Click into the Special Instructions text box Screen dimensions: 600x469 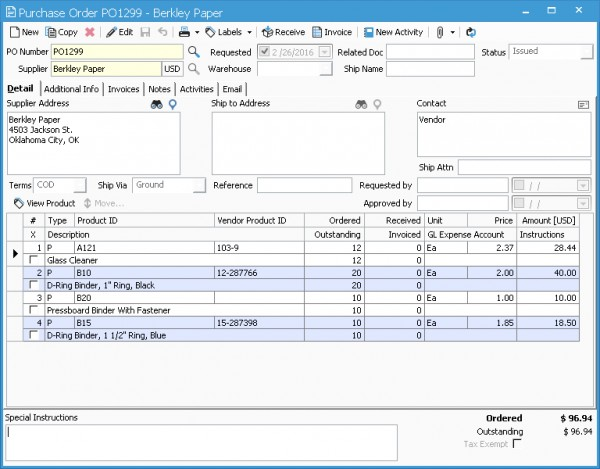click(200, 441)
